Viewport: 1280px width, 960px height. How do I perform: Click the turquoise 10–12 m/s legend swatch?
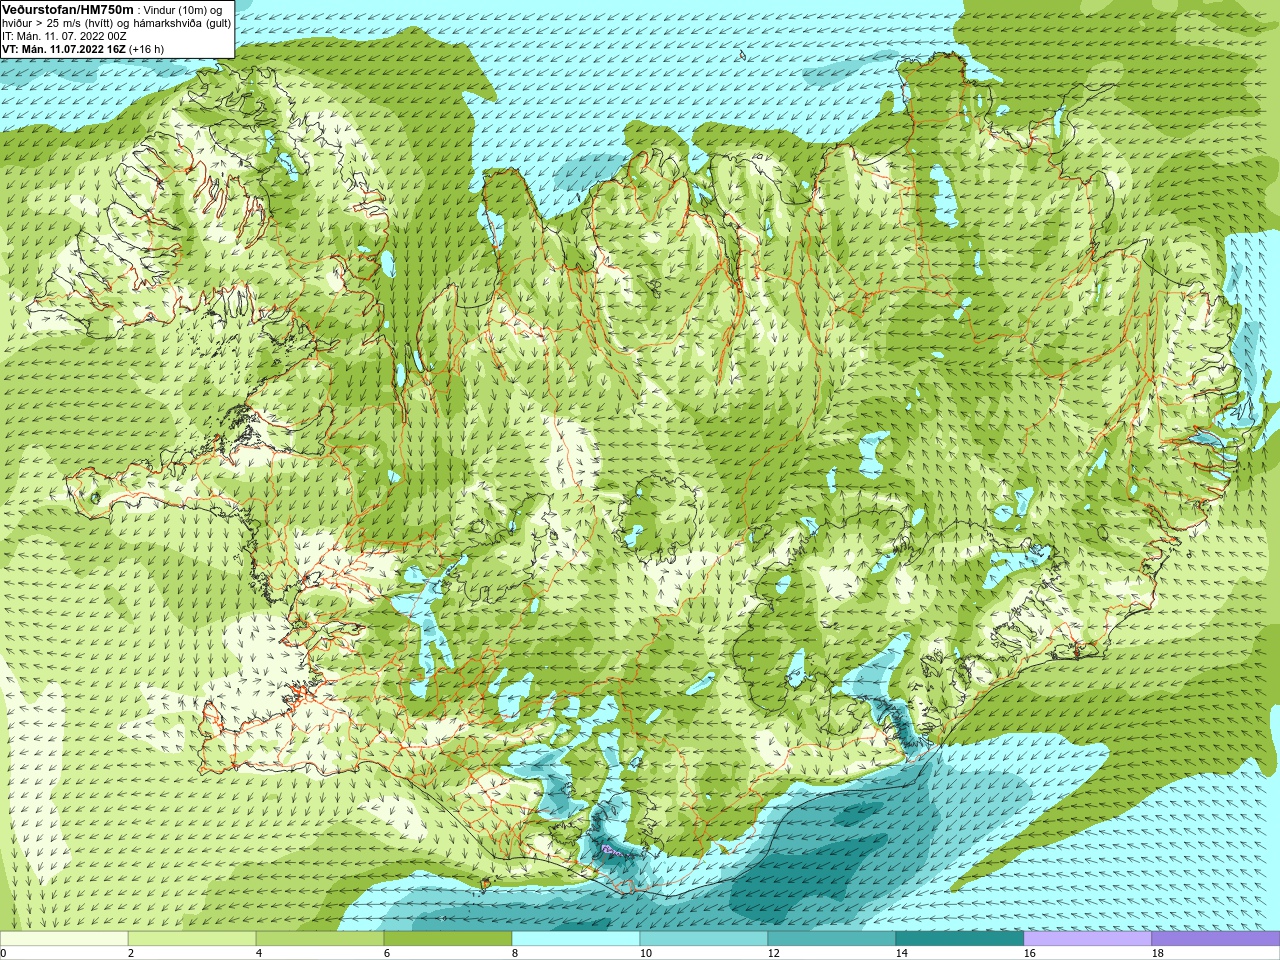[704, 939]
